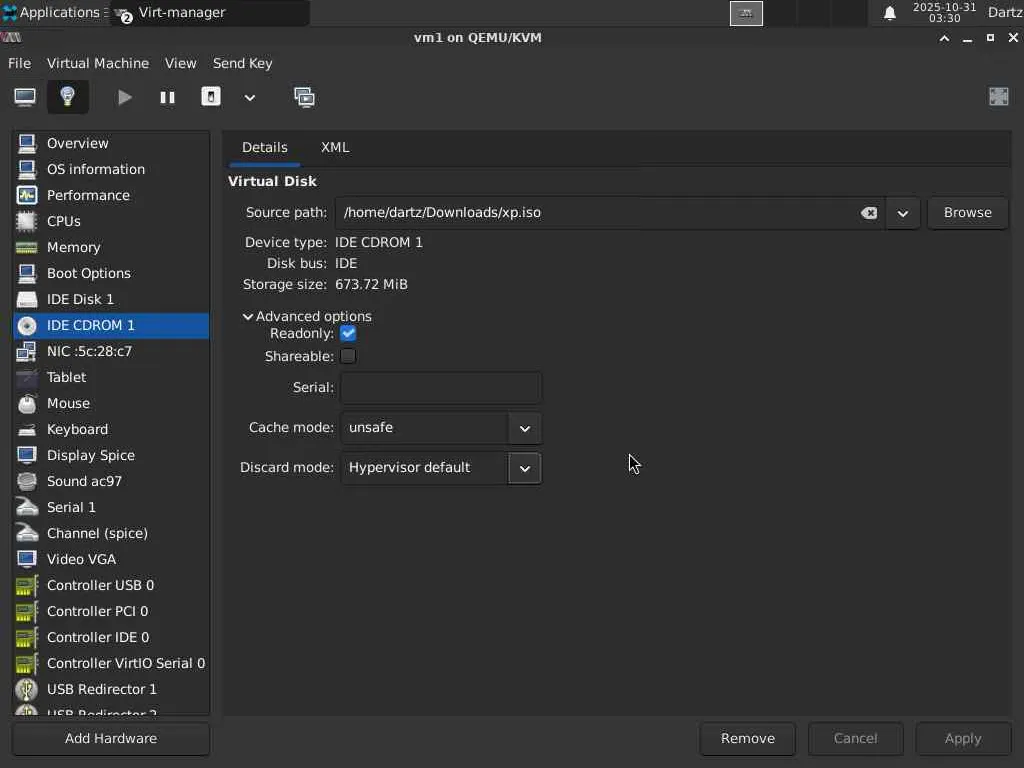Expand the Discard mode dropdown
Image resolution: width=1024 pixels, height=768 pixels.
pos(524,468)
